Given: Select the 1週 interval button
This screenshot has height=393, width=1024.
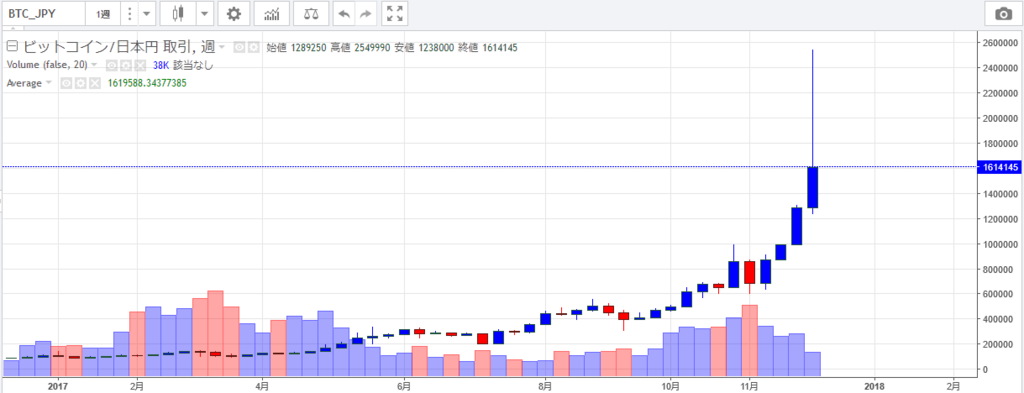Looking at the screenshot, I should click(103, 14).
